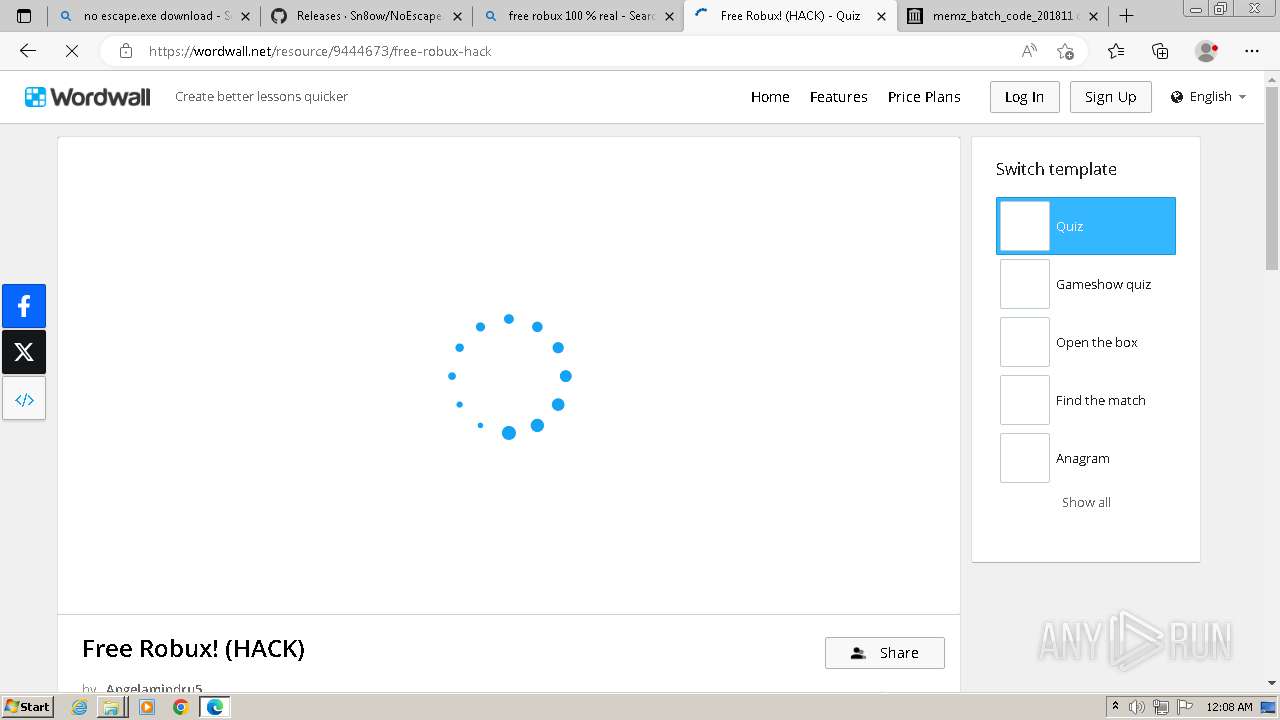Image resolution: width=1280 pixels, height=720 pixels.
Task: Open the Favorites list
Action: (x=1116, y=51)
